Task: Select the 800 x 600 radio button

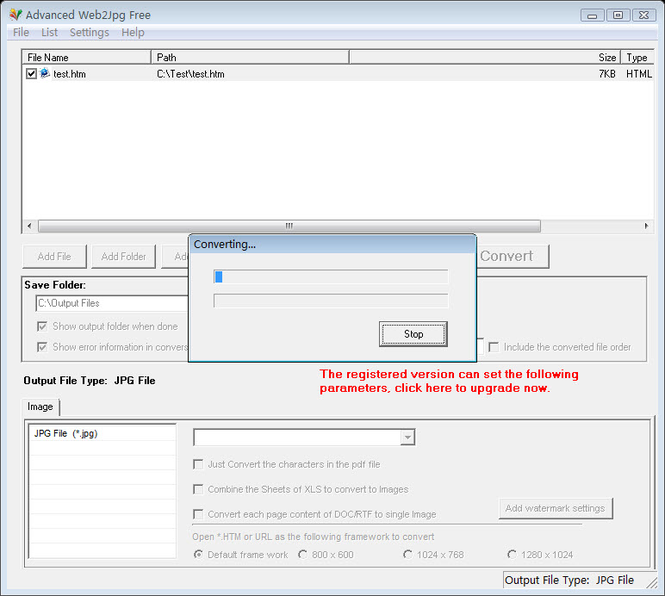Action: pos(303,555)
